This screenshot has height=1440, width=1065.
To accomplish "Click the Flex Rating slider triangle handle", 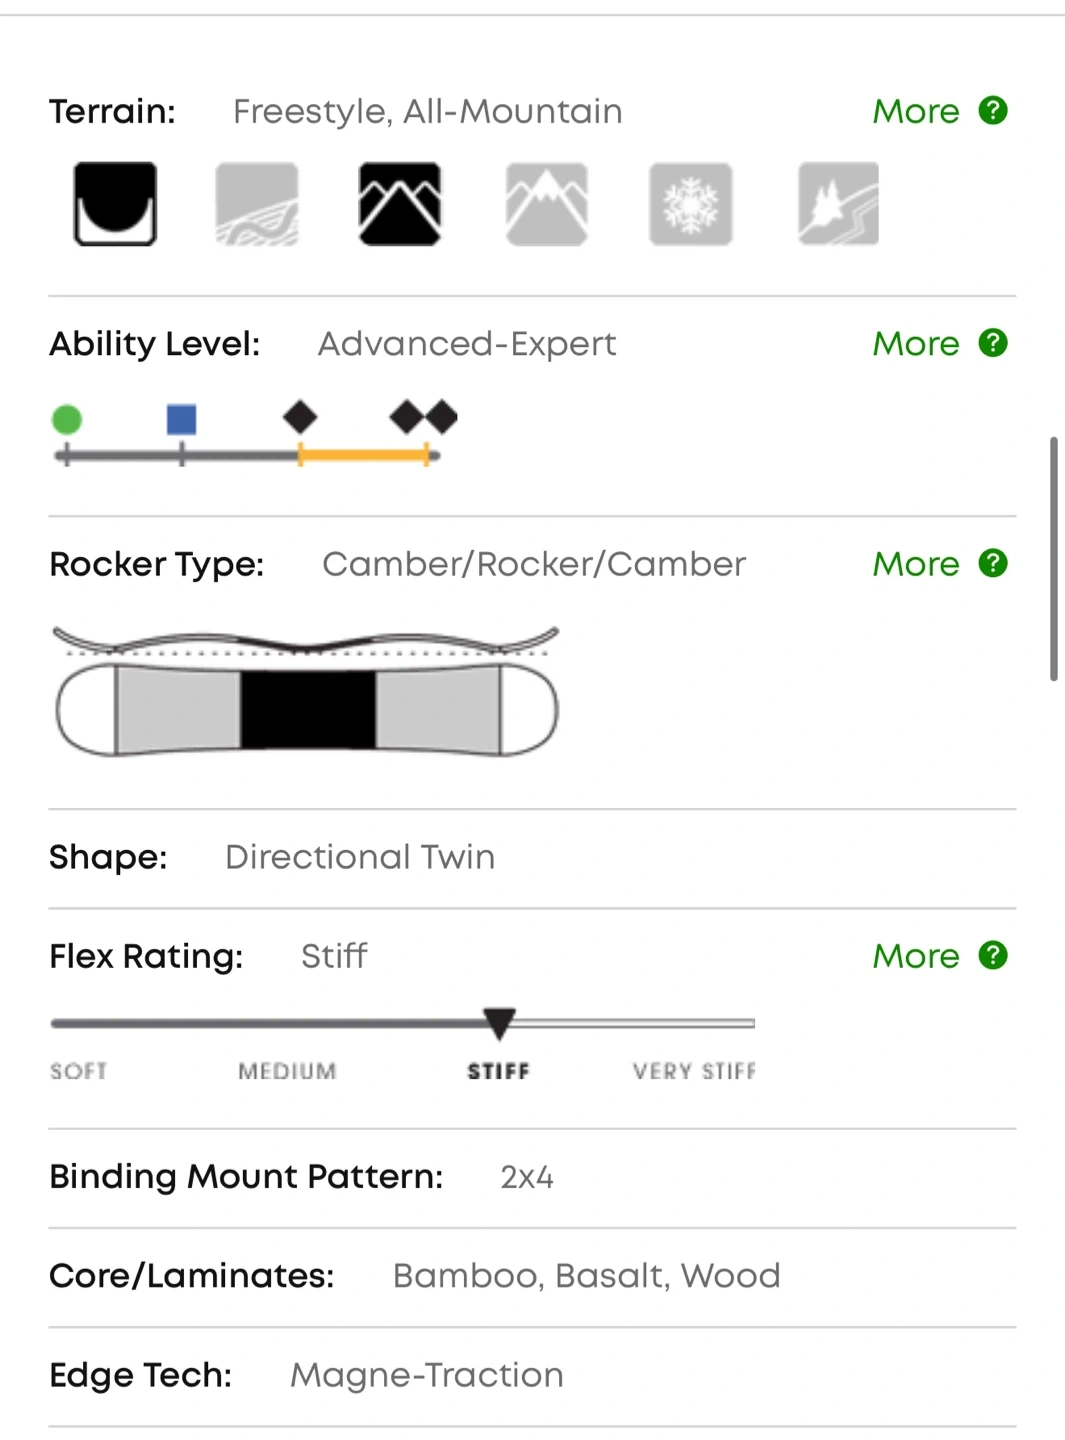I will pos(499,1022).
